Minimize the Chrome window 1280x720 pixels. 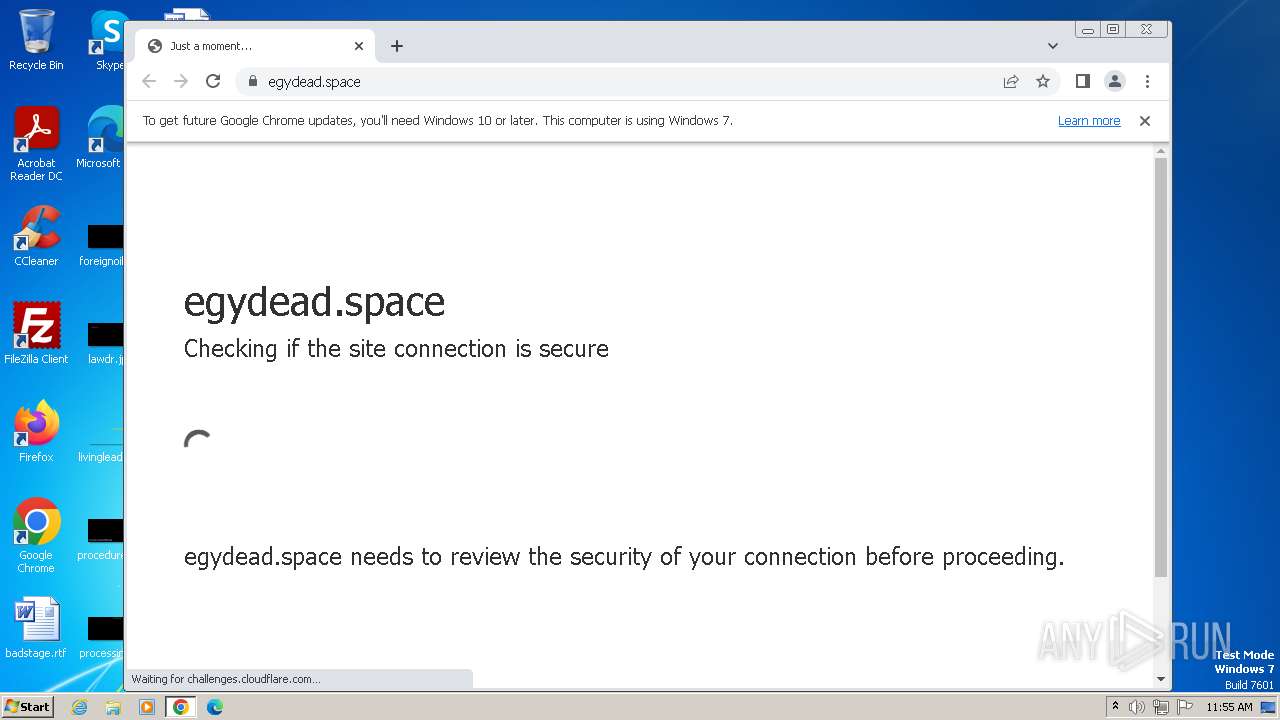pyautogui.click(x=1088, y=30)
